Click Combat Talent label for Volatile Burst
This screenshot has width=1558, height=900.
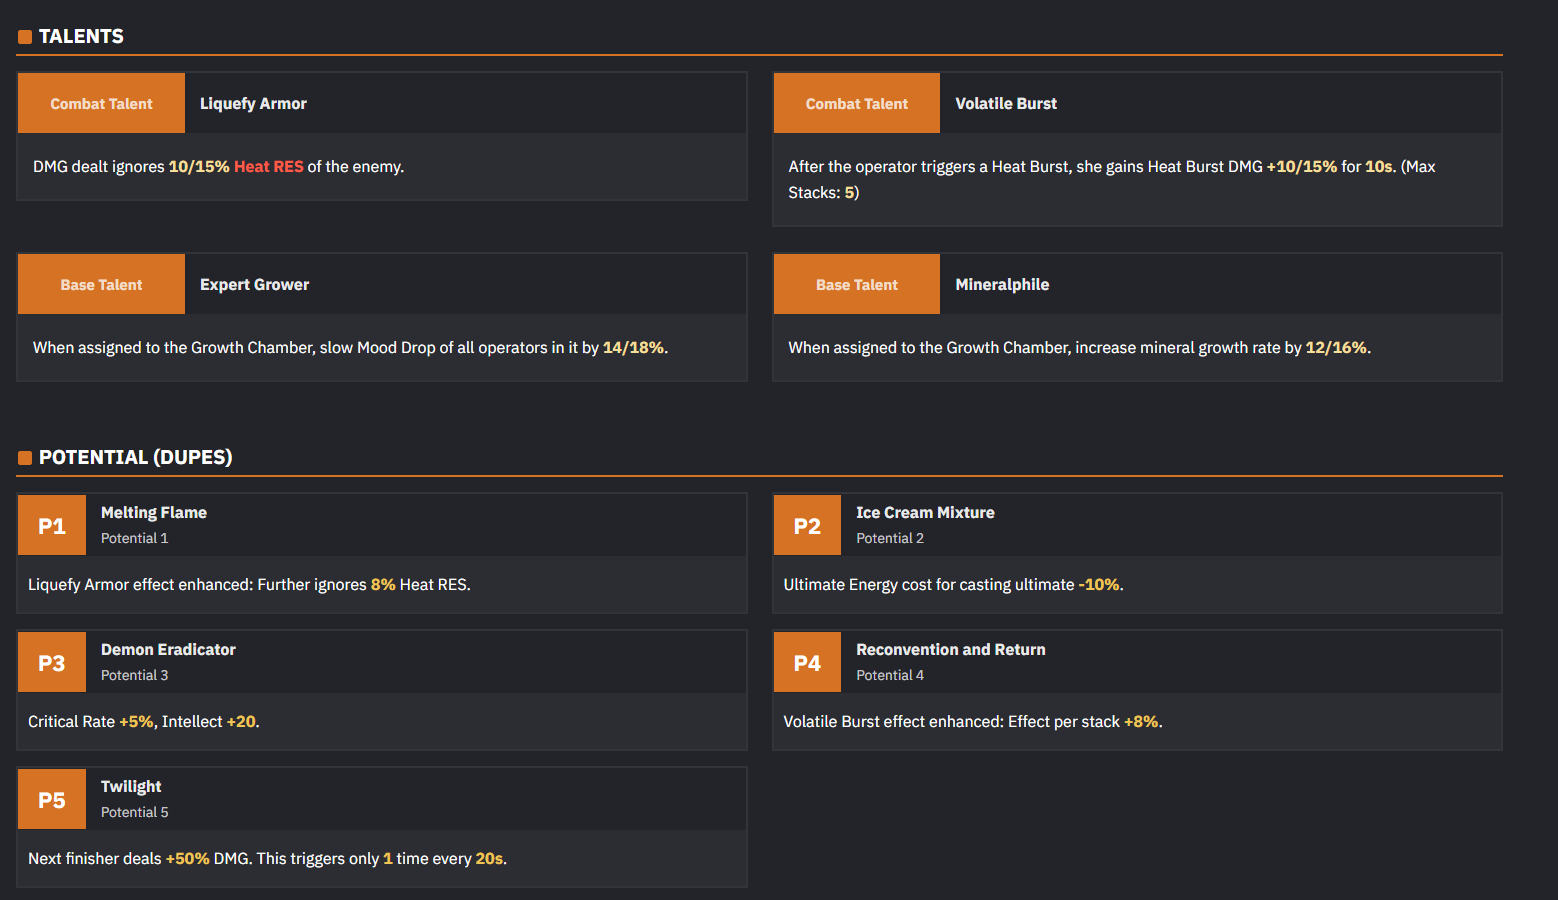(857, 103)
